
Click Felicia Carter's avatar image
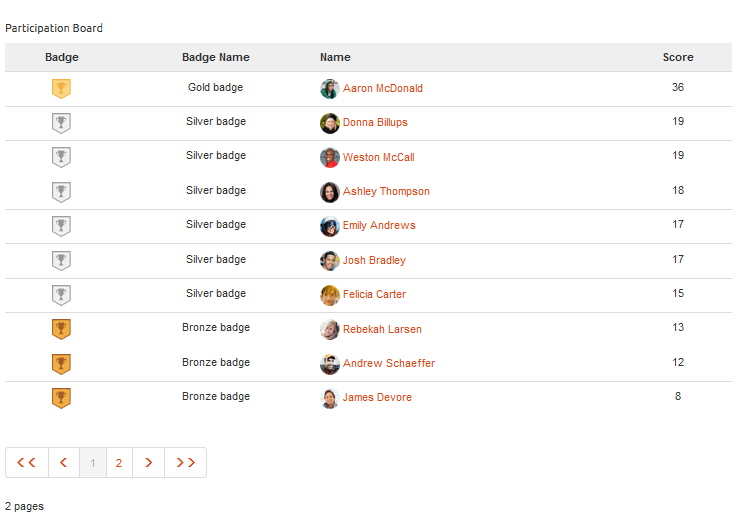pyautogui.click(x=330, y=295)
